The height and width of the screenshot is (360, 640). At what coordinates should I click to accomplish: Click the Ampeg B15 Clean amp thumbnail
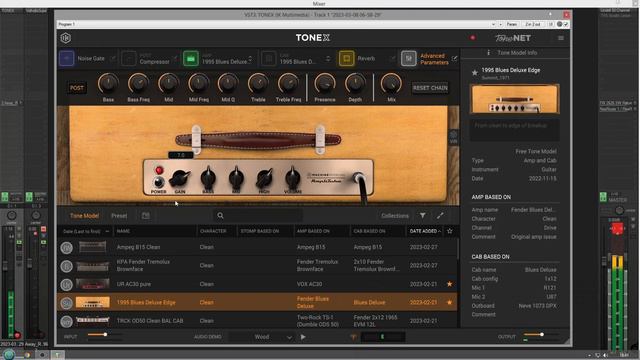point(92,247)
